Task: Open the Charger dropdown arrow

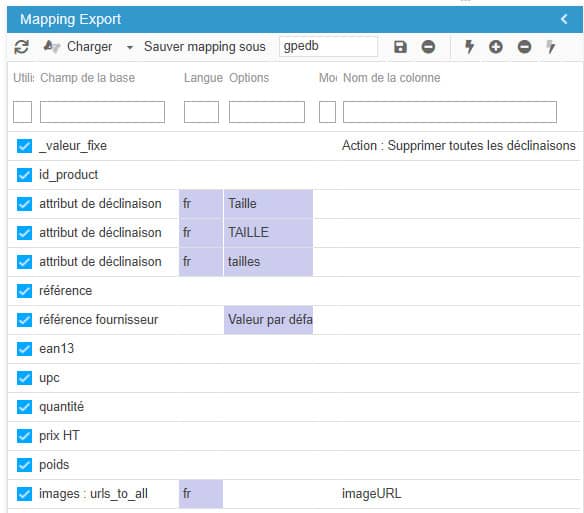Action: (130, 48)
